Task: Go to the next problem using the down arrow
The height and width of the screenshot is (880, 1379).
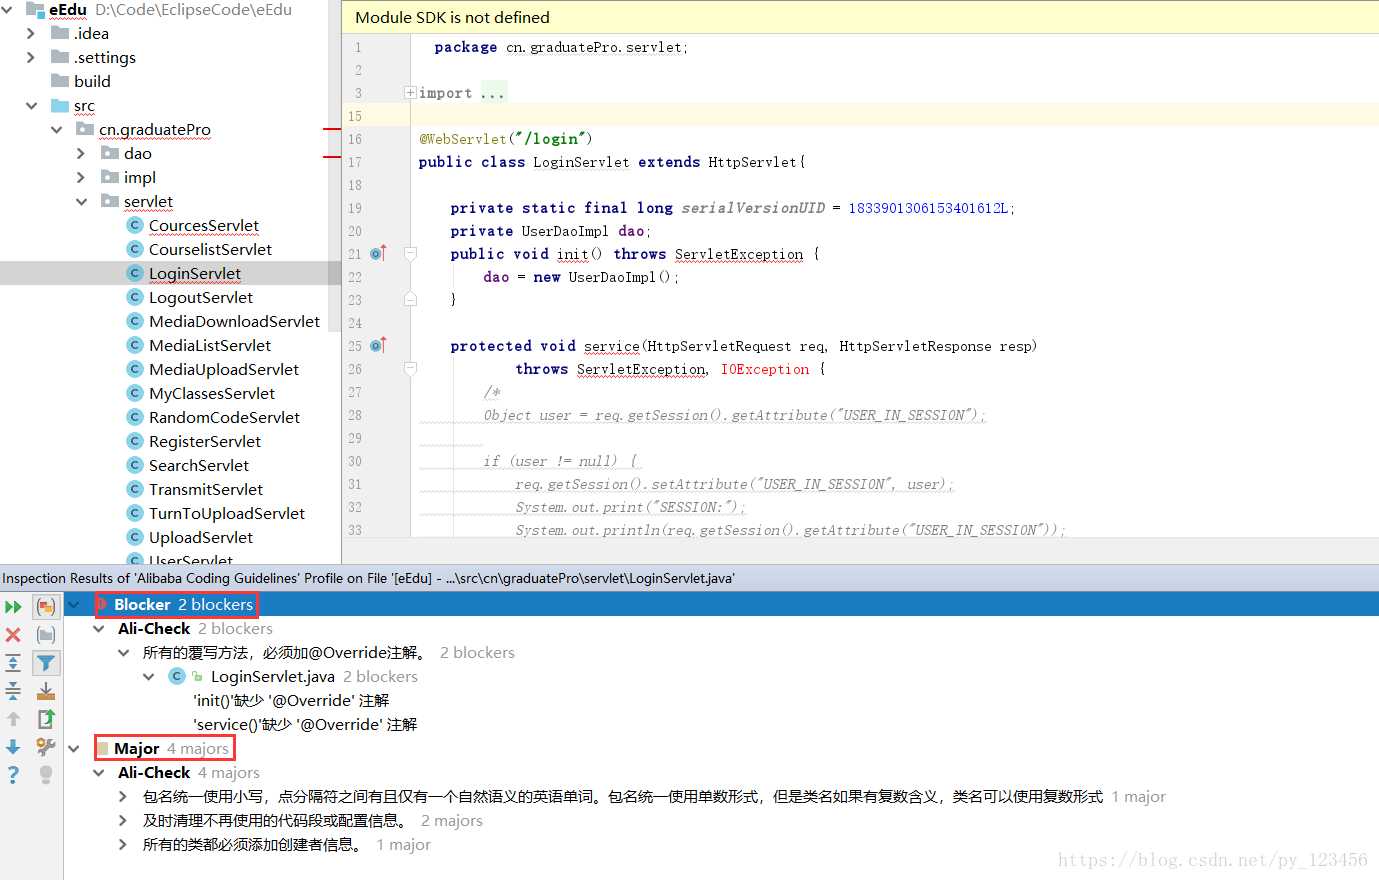Action: tap(13, 747)
